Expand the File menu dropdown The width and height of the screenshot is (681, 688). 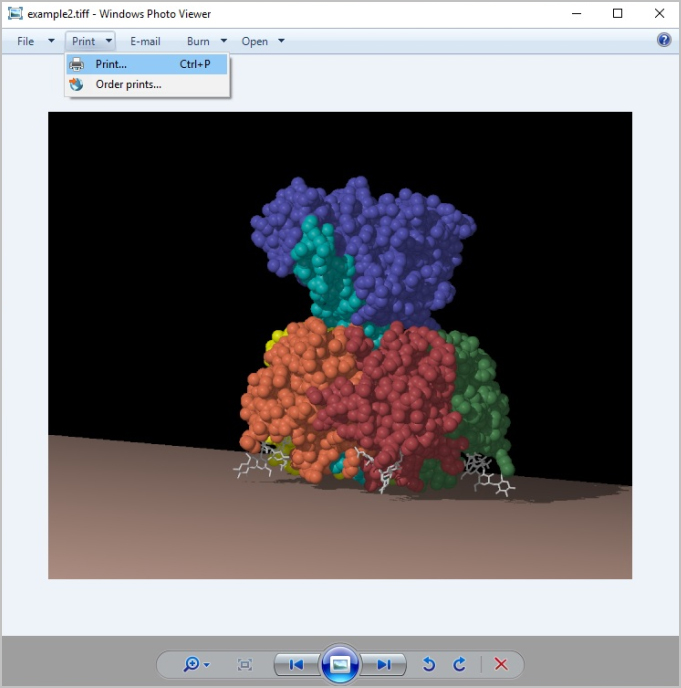tap(35, 41)
